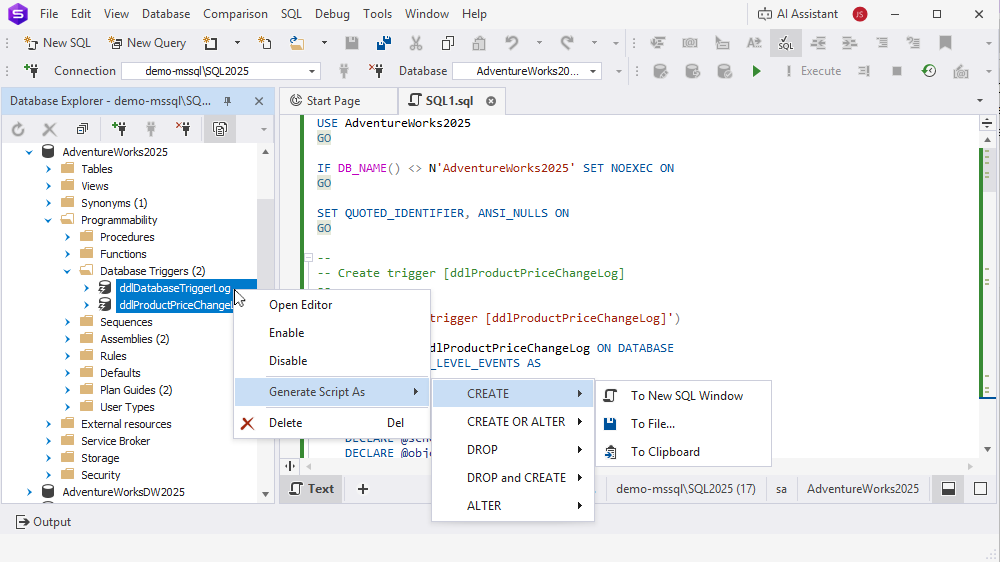Click the New Connection plug icon in explorer
Screen dimensions: 1000x562
pyautogui.click(x=119, y=129)
